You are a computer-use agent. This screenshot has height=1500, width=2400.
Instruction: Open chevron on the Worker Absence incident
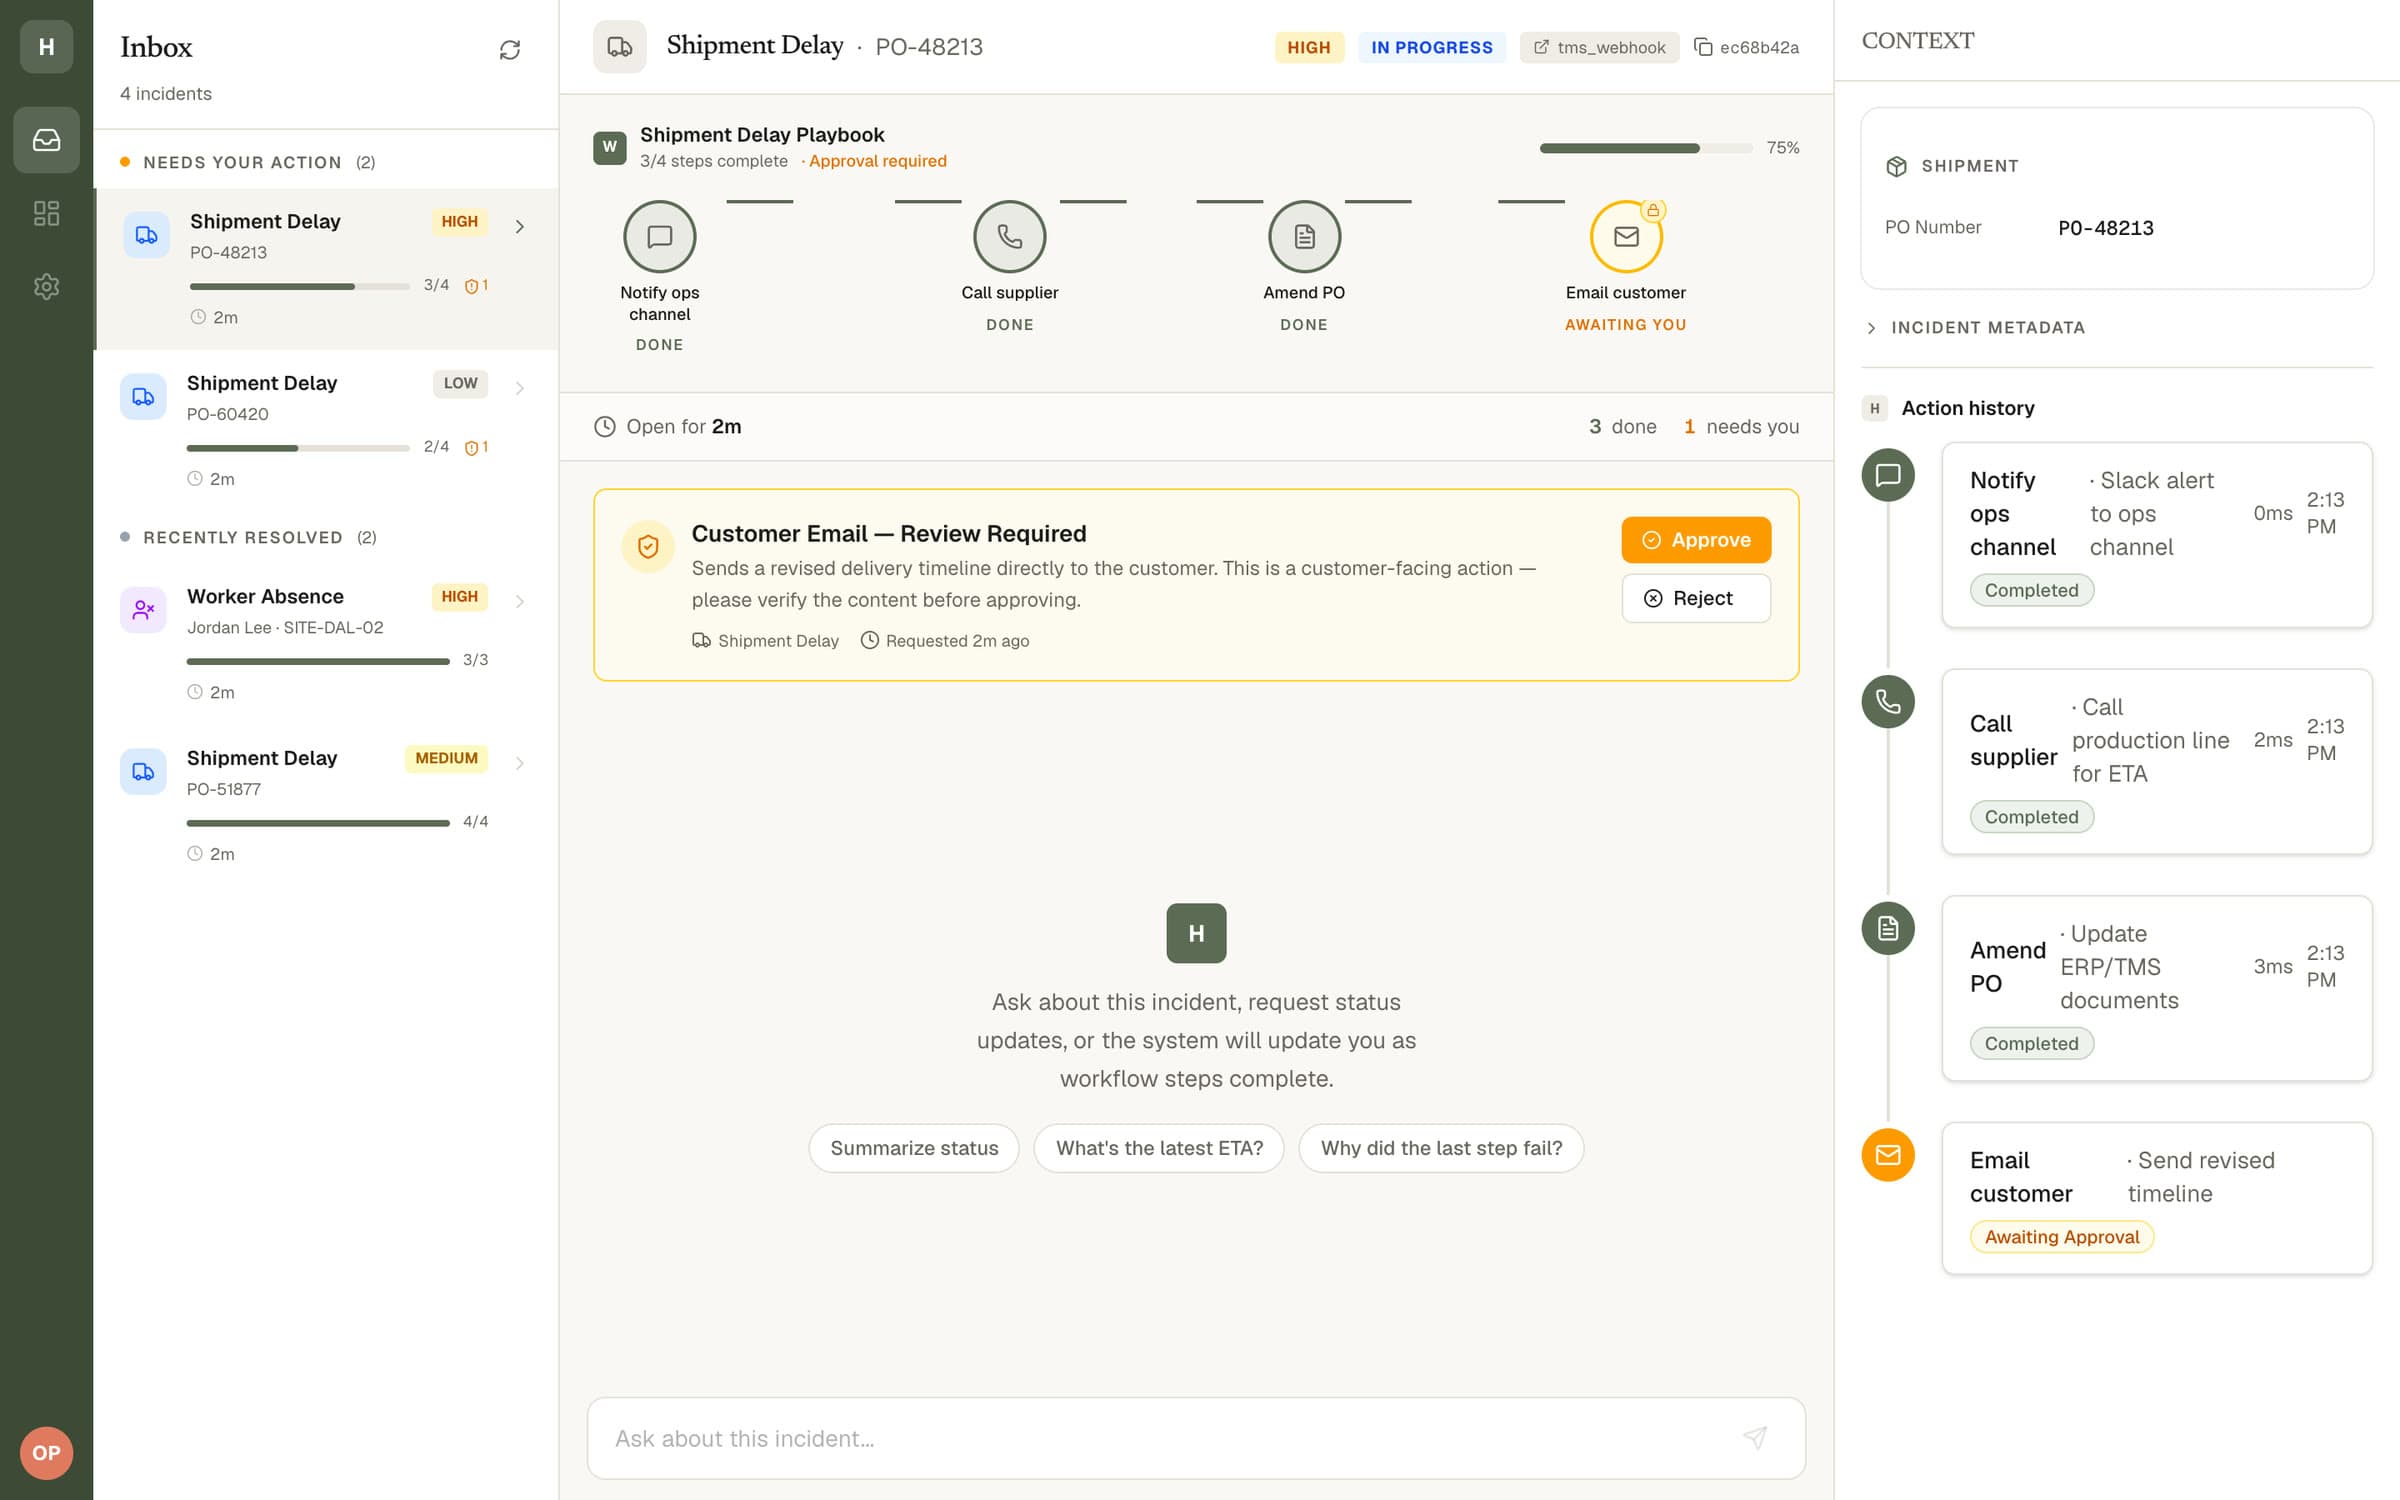(x=520, y=601)
